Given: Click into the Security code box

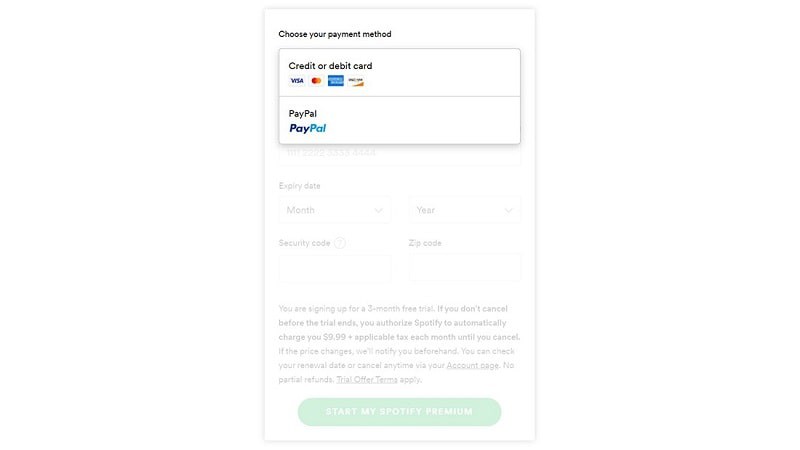Looking at the screenshot, I should click(334, 268).
